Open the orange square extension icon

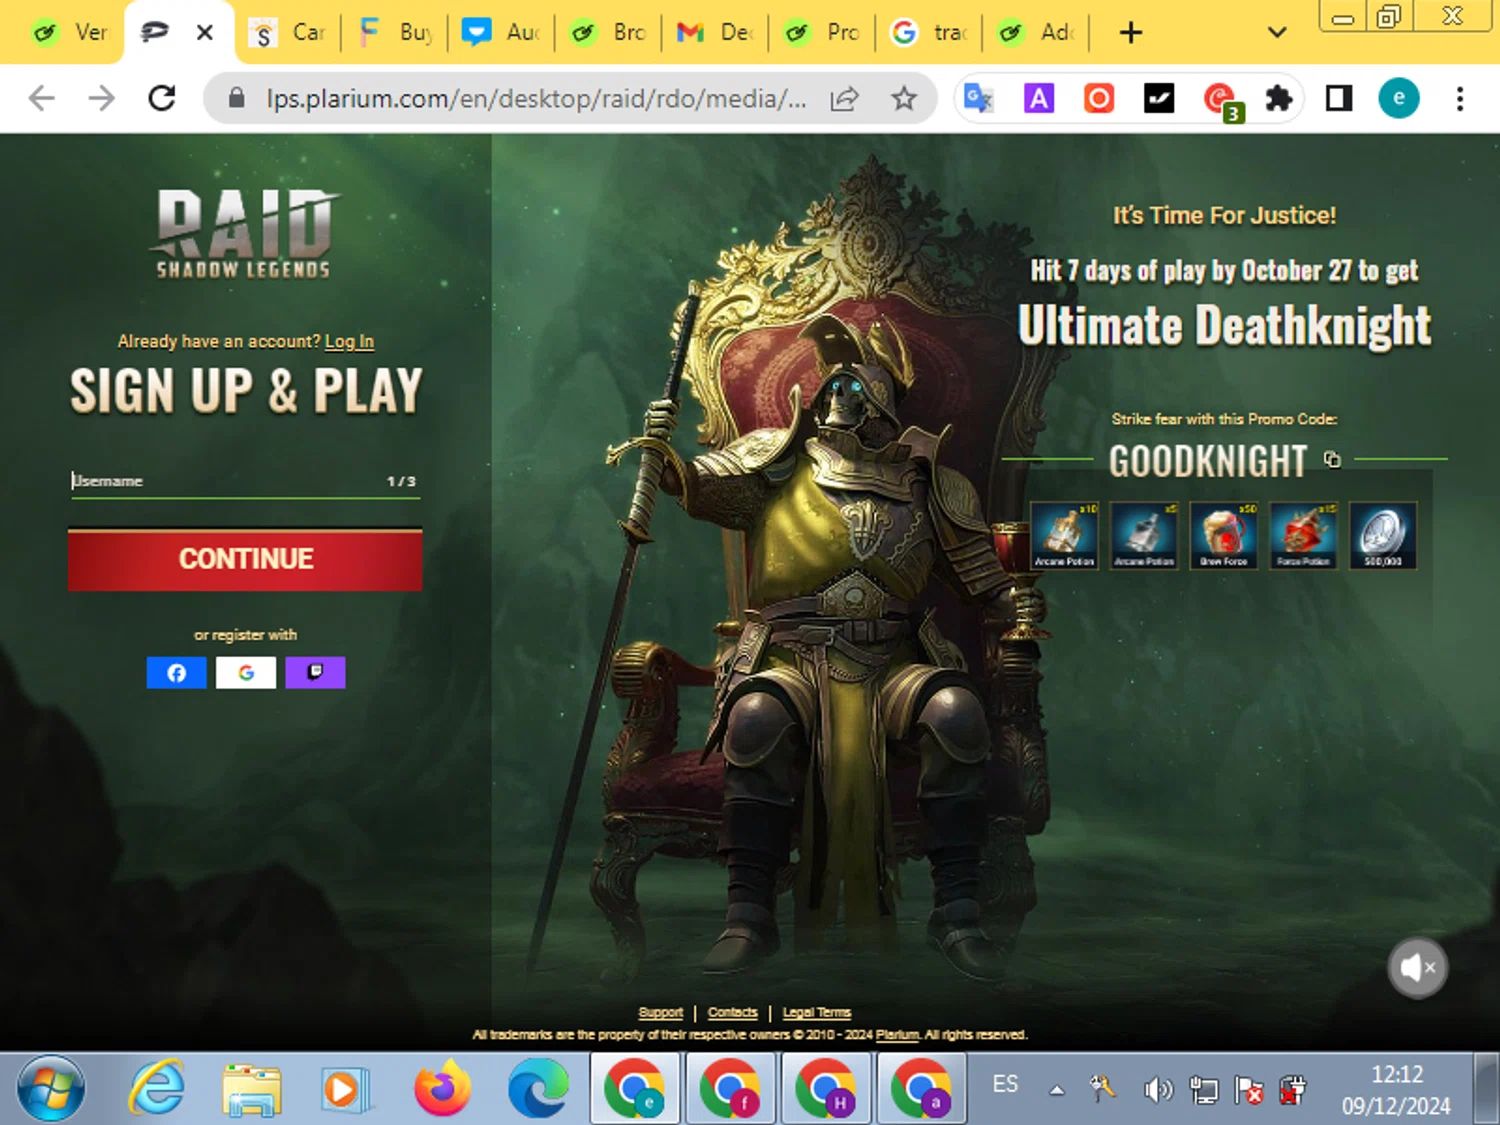(x=1099, y=98)
